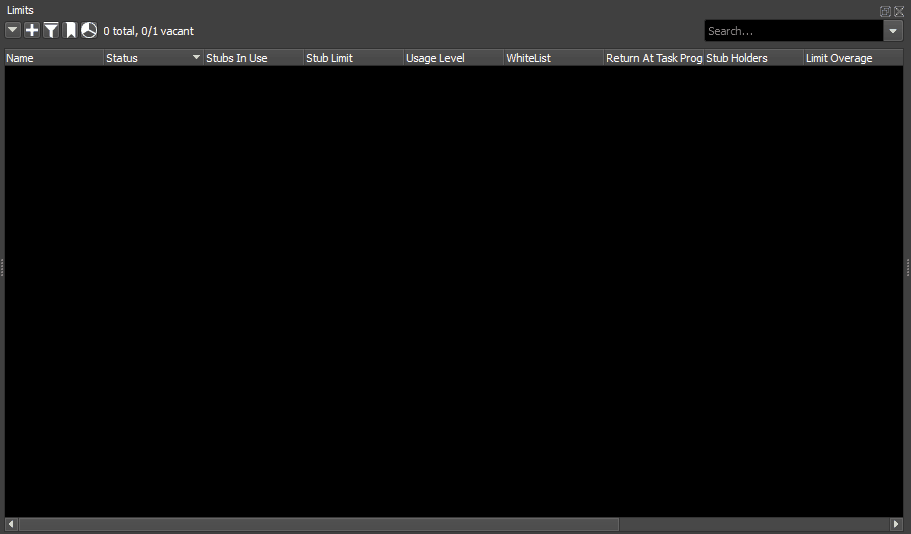Click Return At Task Progress header

click(x=654, y=58)
